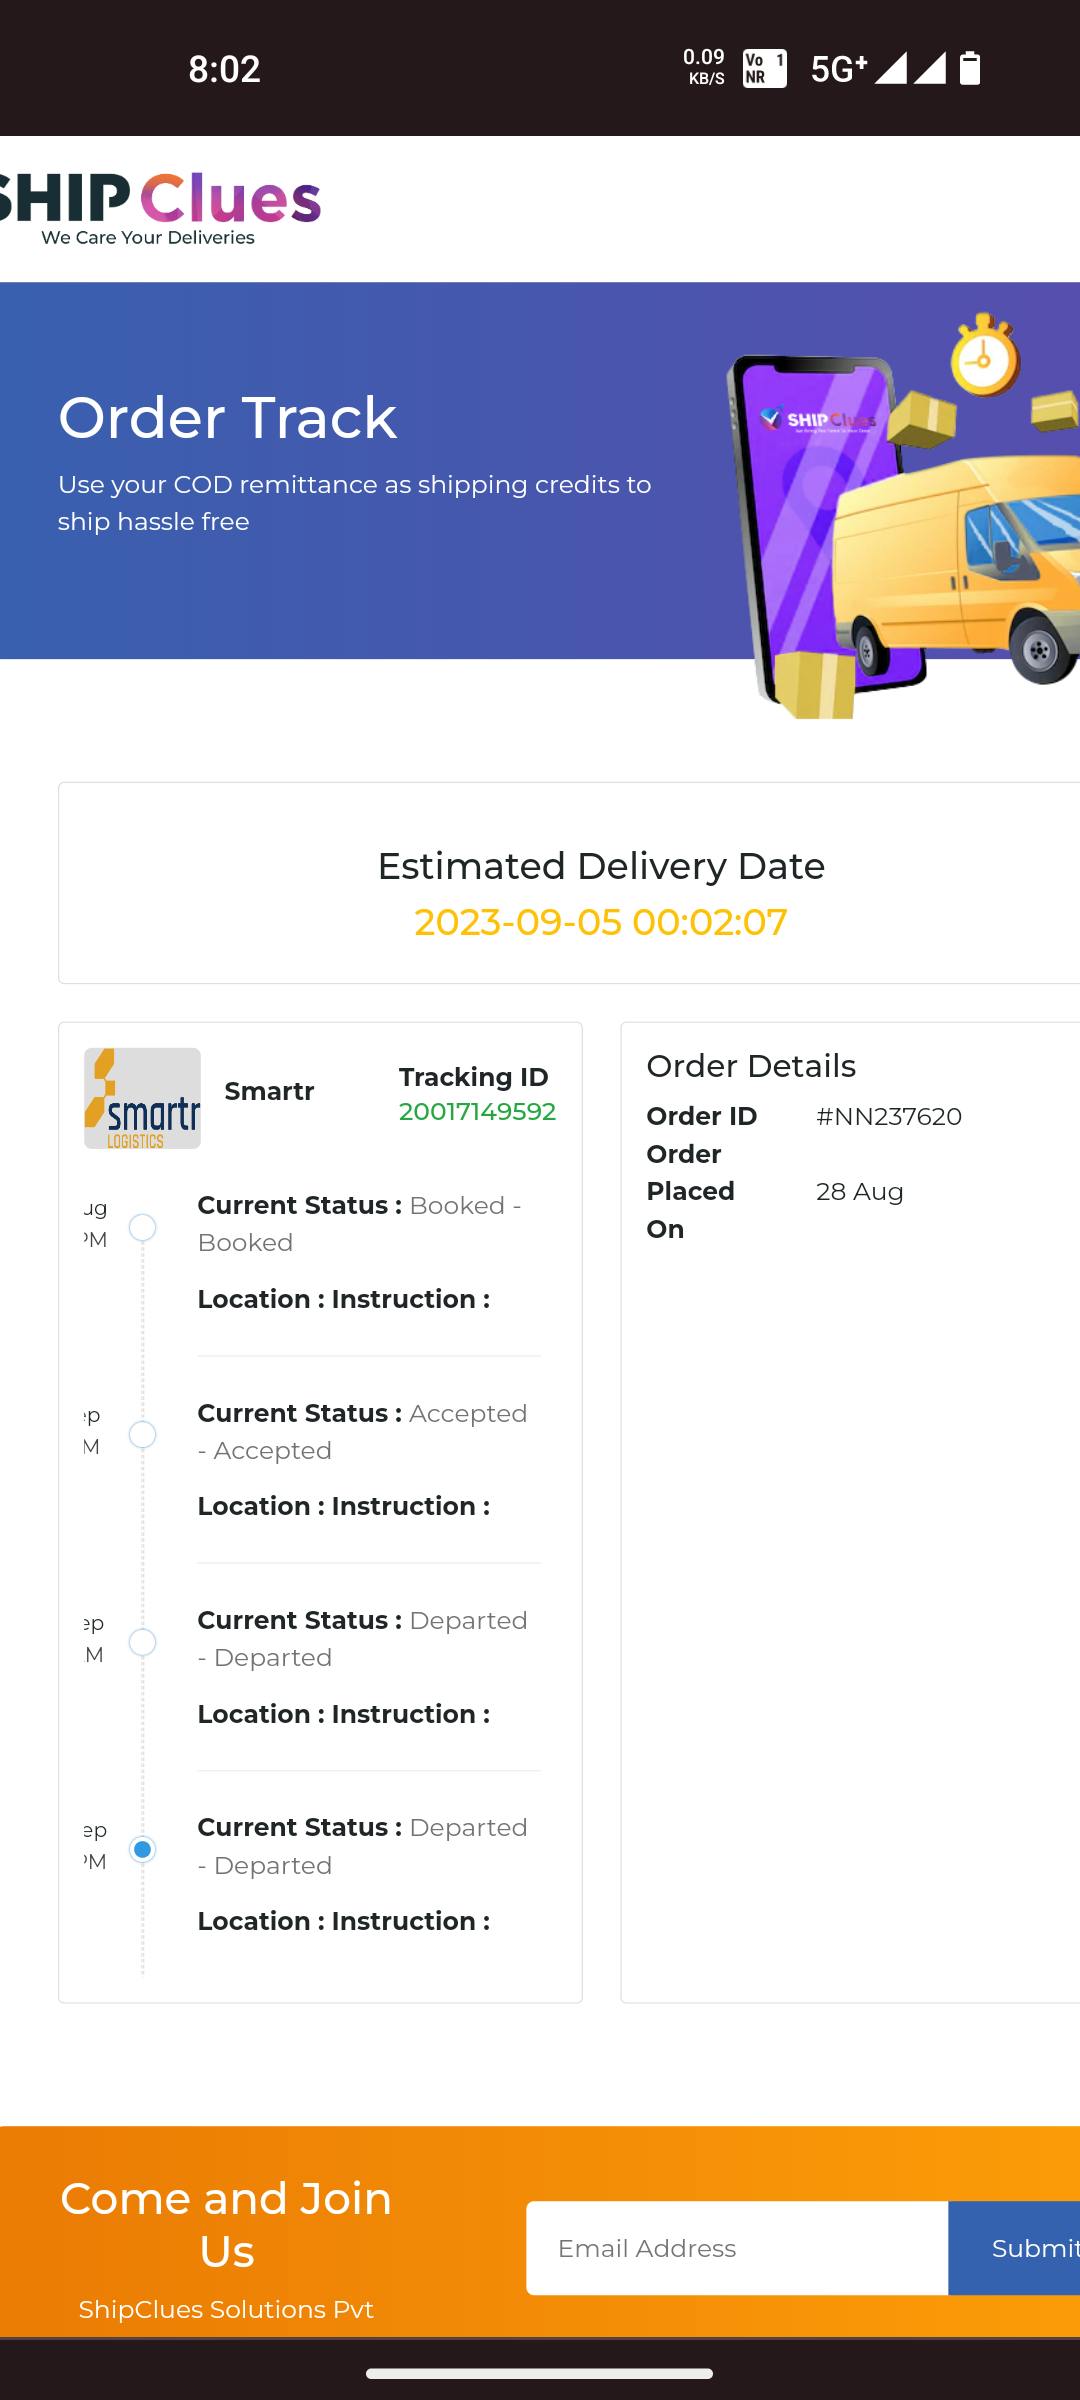
Task: Tap order ID #NN237620
Action: pyautogui.click(x=889, y=1116)
